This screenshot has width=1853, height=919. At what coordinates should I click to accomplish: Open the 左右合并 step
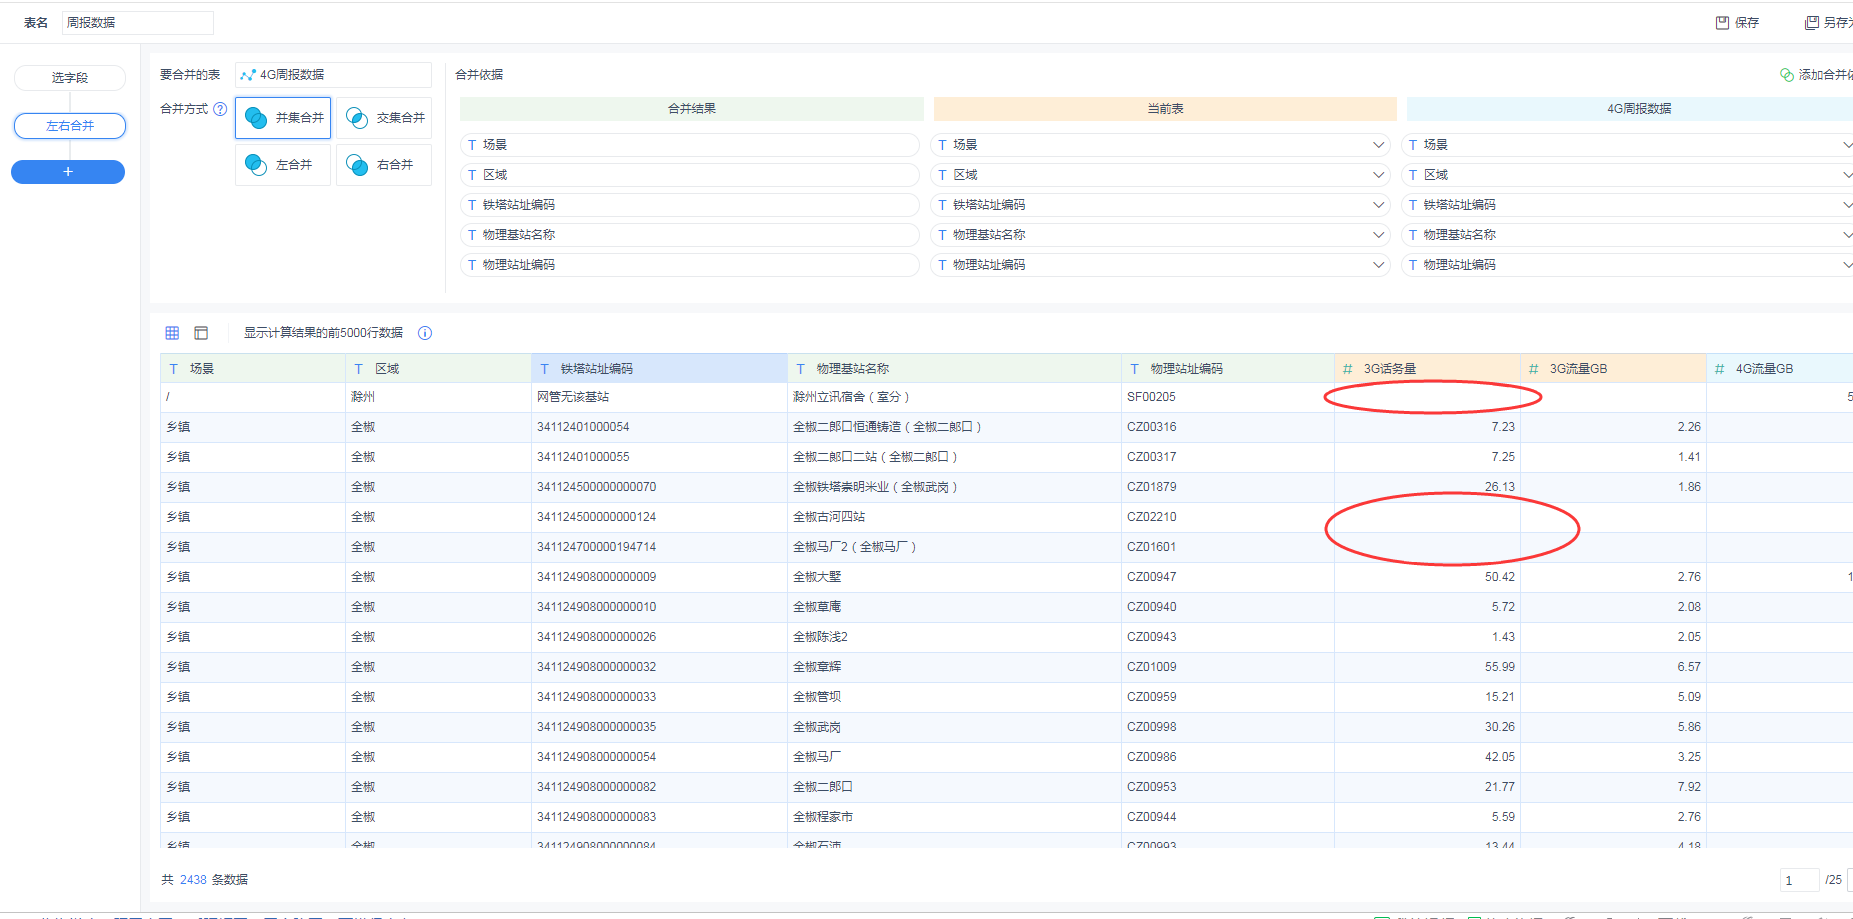[x=70, y=126]
